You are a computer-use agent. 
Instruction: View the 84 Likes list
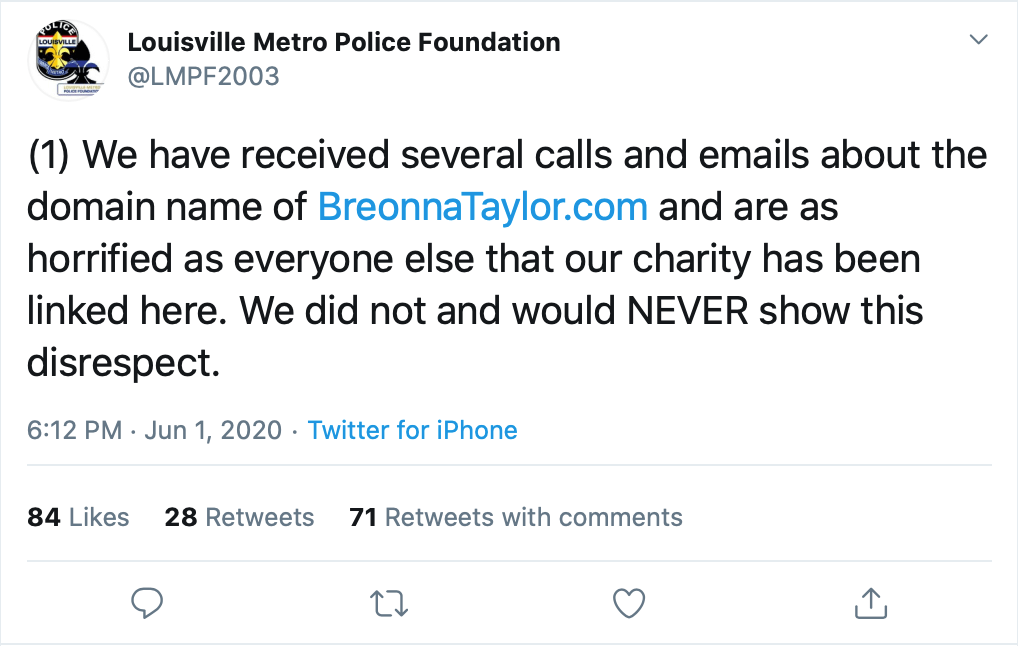[x=78, y=517]
